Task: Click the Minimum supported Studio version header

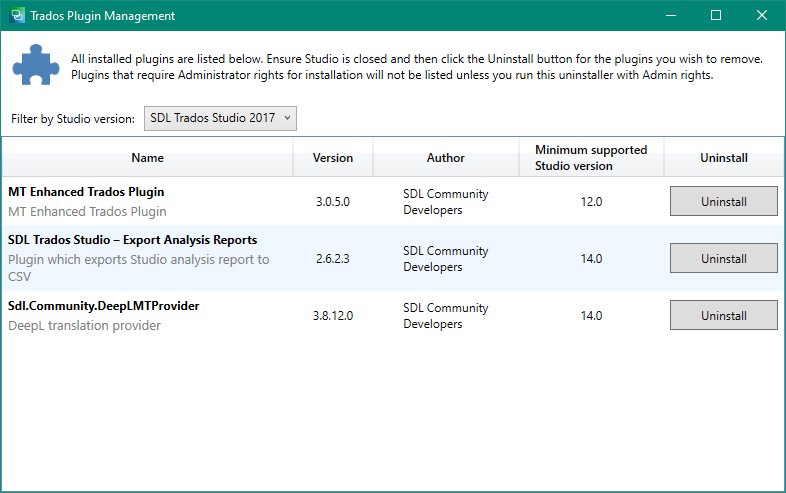Action: pyautogui.click(x=591, y=157)
